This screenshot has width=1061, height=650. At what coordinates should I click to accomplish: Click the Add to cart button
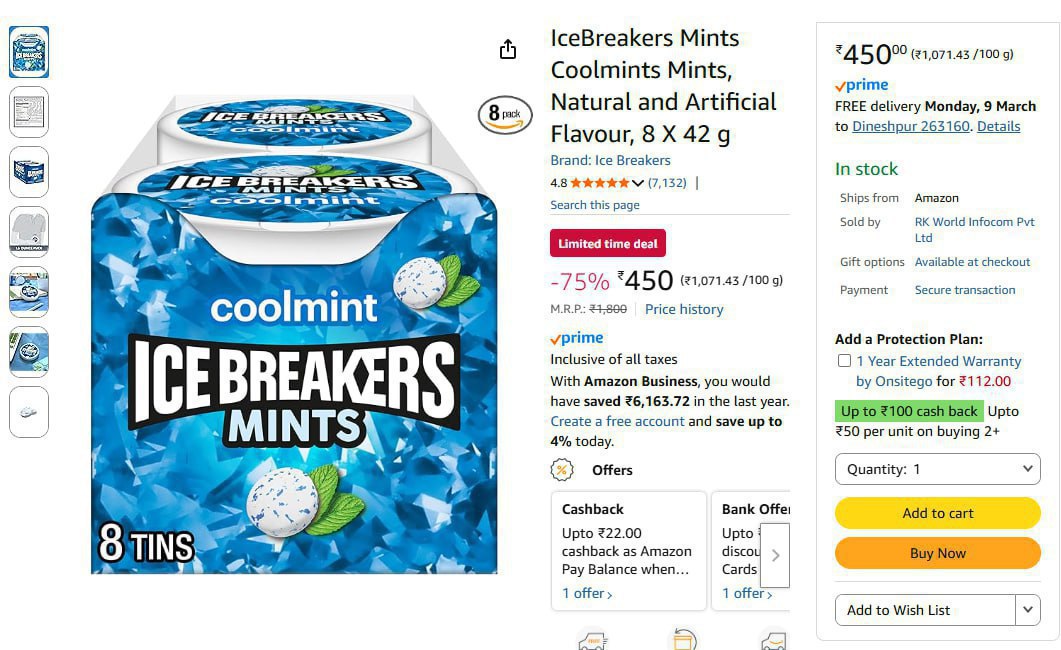[x=937, y=513]
